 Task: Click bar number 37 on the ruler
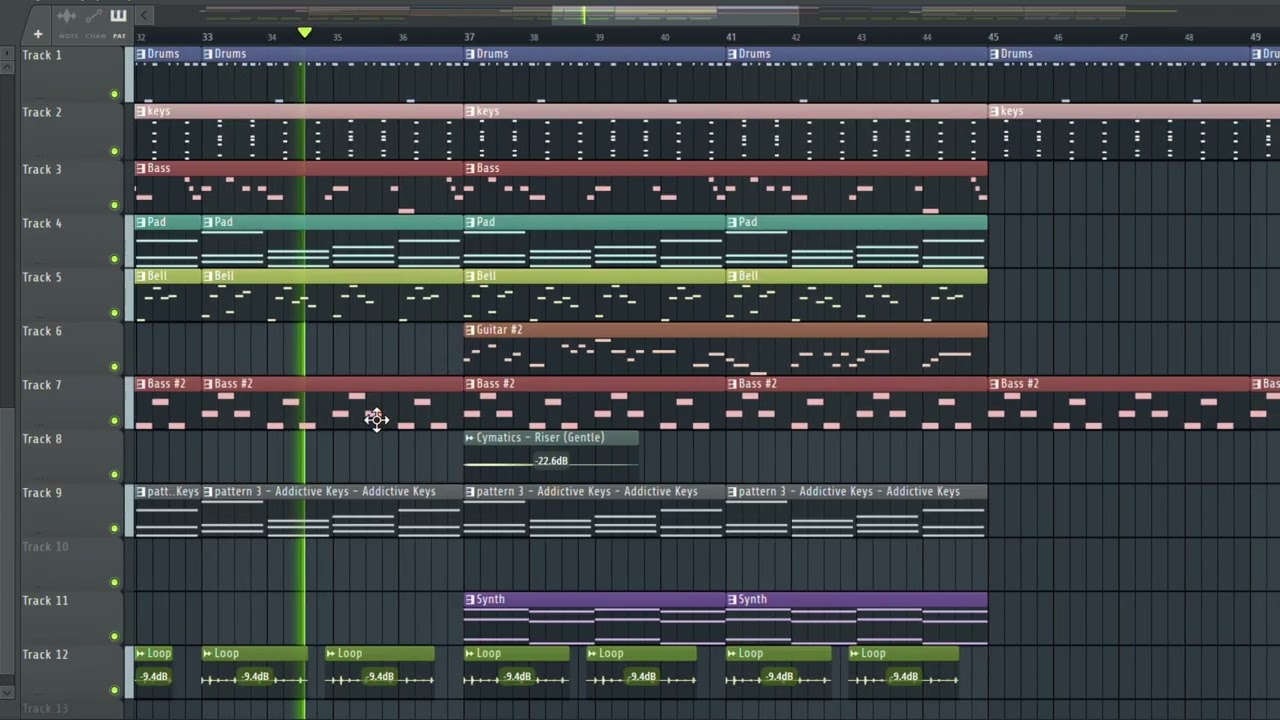(x=469, y=38)
